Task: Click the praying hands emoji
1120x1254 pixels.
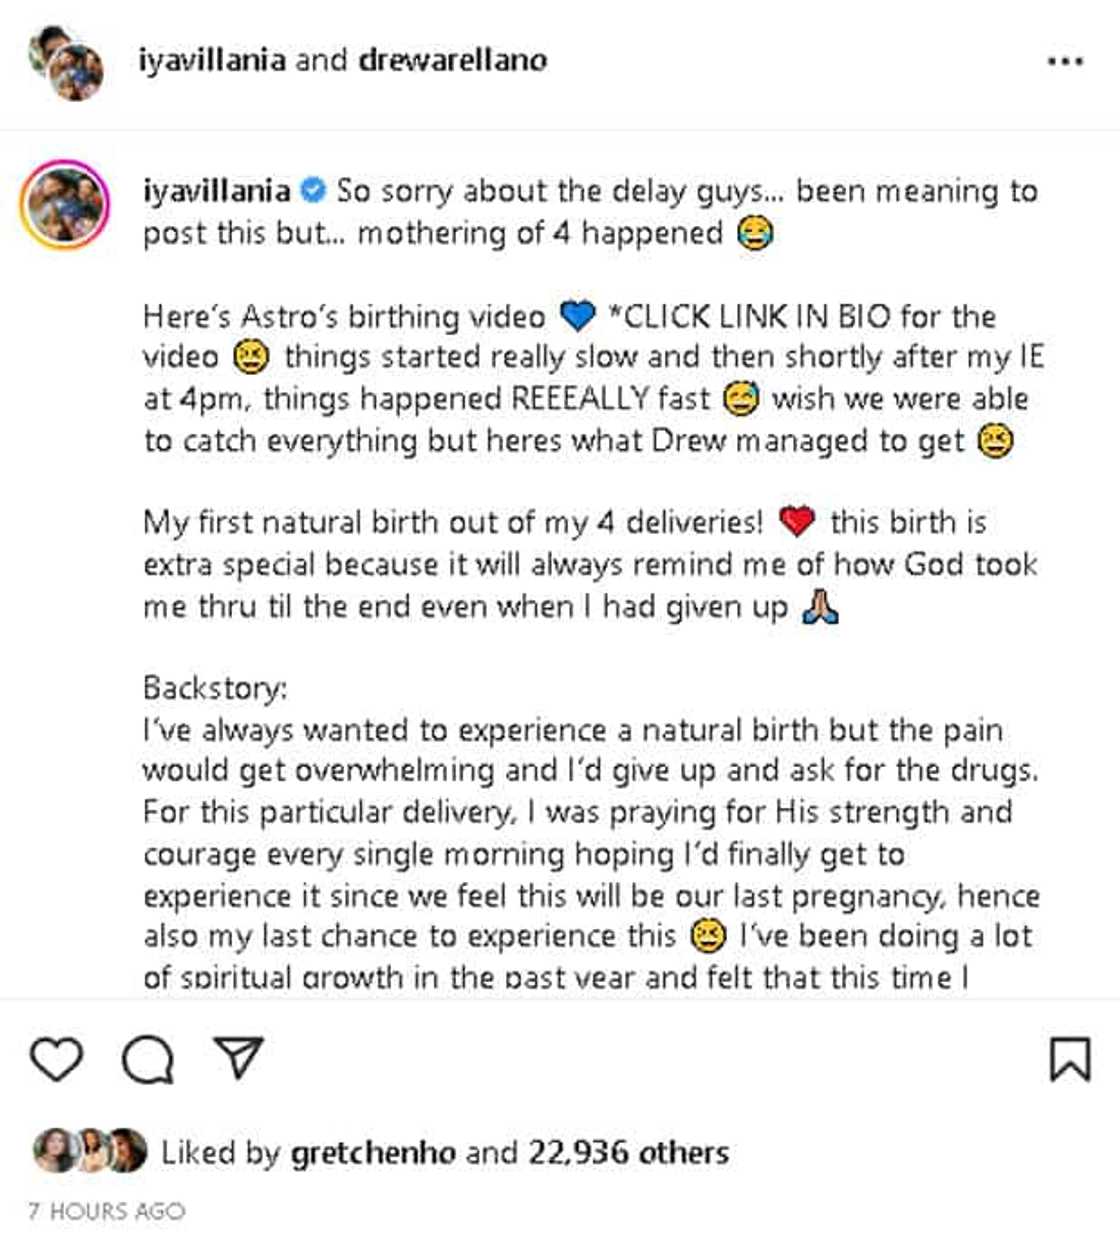Action: (x=821, y=606)
